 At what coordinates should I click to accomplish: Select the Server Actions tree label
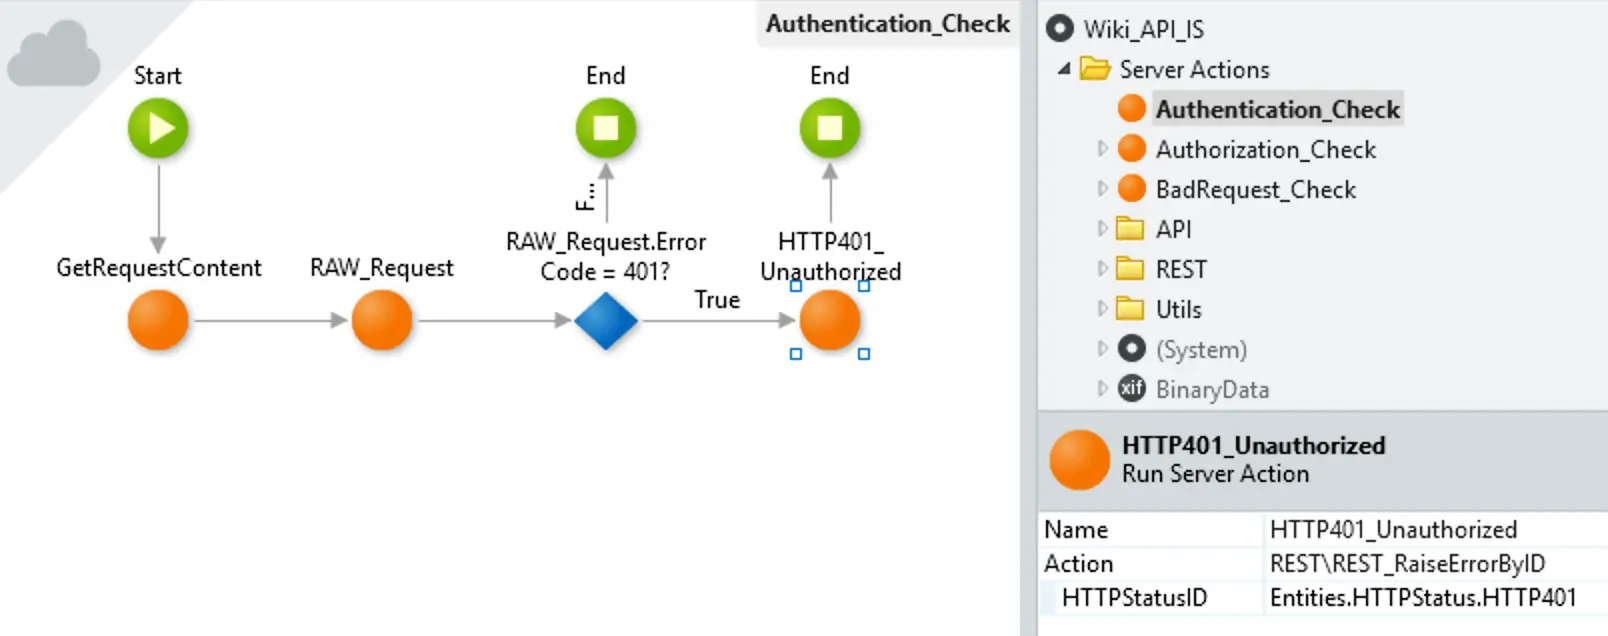click(1194, 69)
